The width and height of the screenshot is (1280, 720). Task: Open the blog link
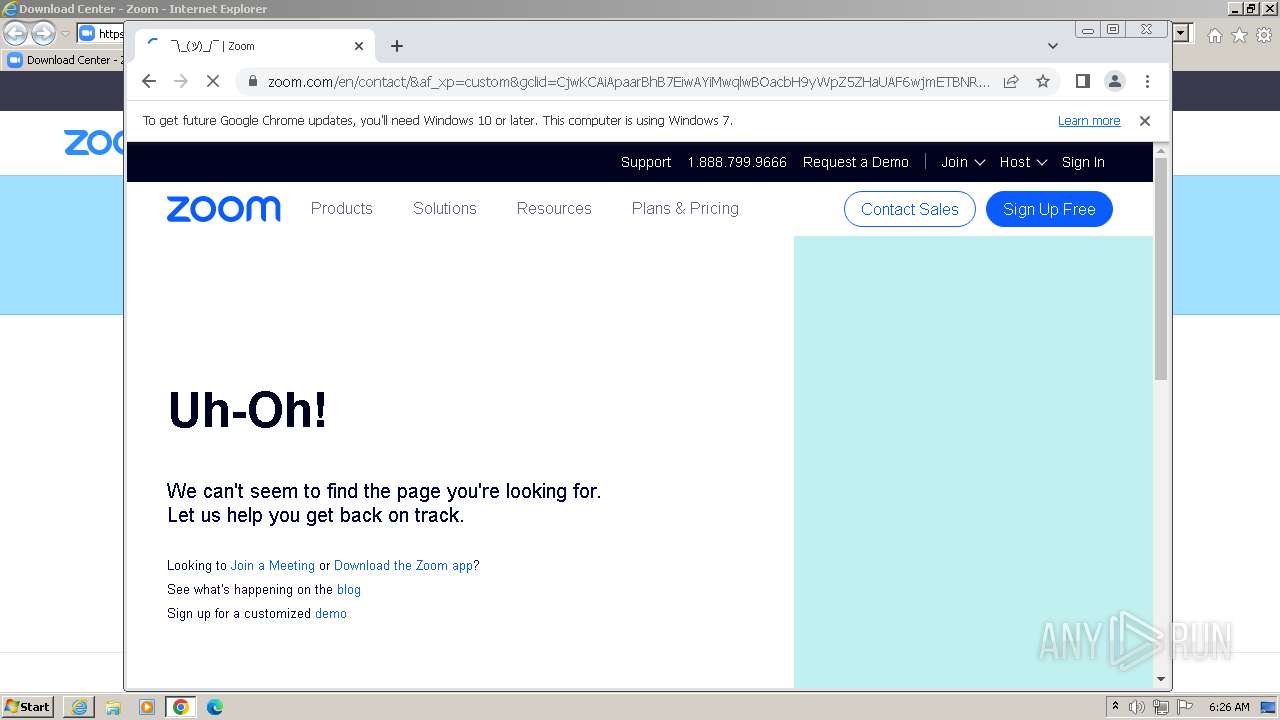349,590
